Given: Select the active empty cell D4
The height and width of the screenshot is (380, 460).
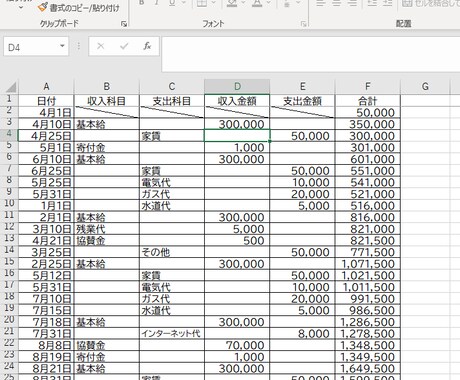Looking at the screenshot, I should tap(237, 136).
